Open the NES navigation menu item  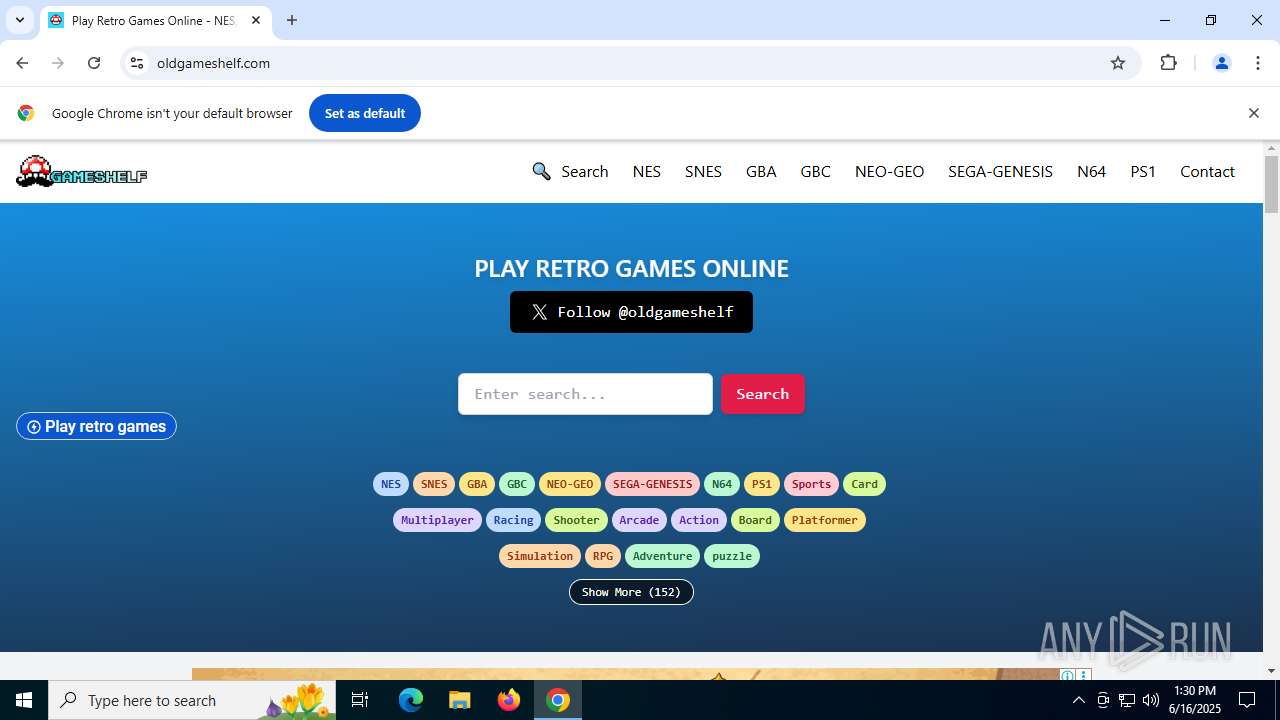pyautogui.click(x=647, y=171)
